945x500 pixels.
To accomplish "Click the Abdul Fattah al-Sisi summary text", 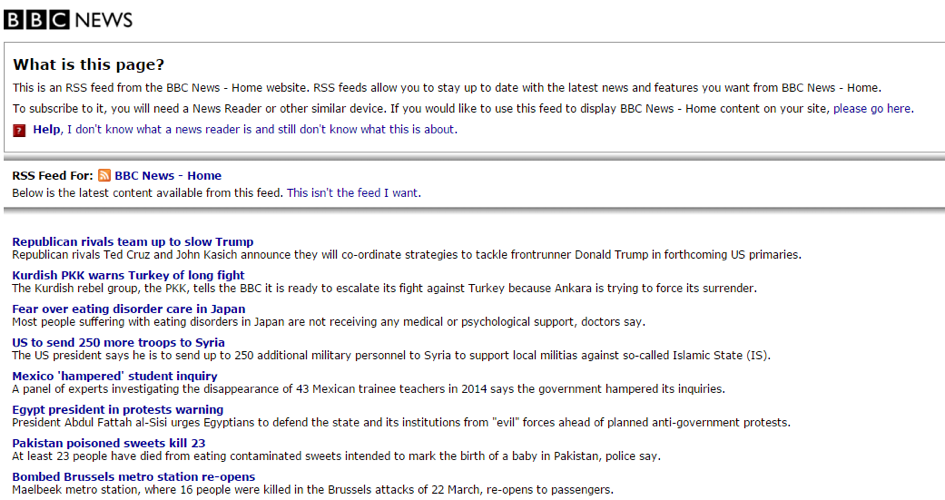I will [x=401, y=422].
